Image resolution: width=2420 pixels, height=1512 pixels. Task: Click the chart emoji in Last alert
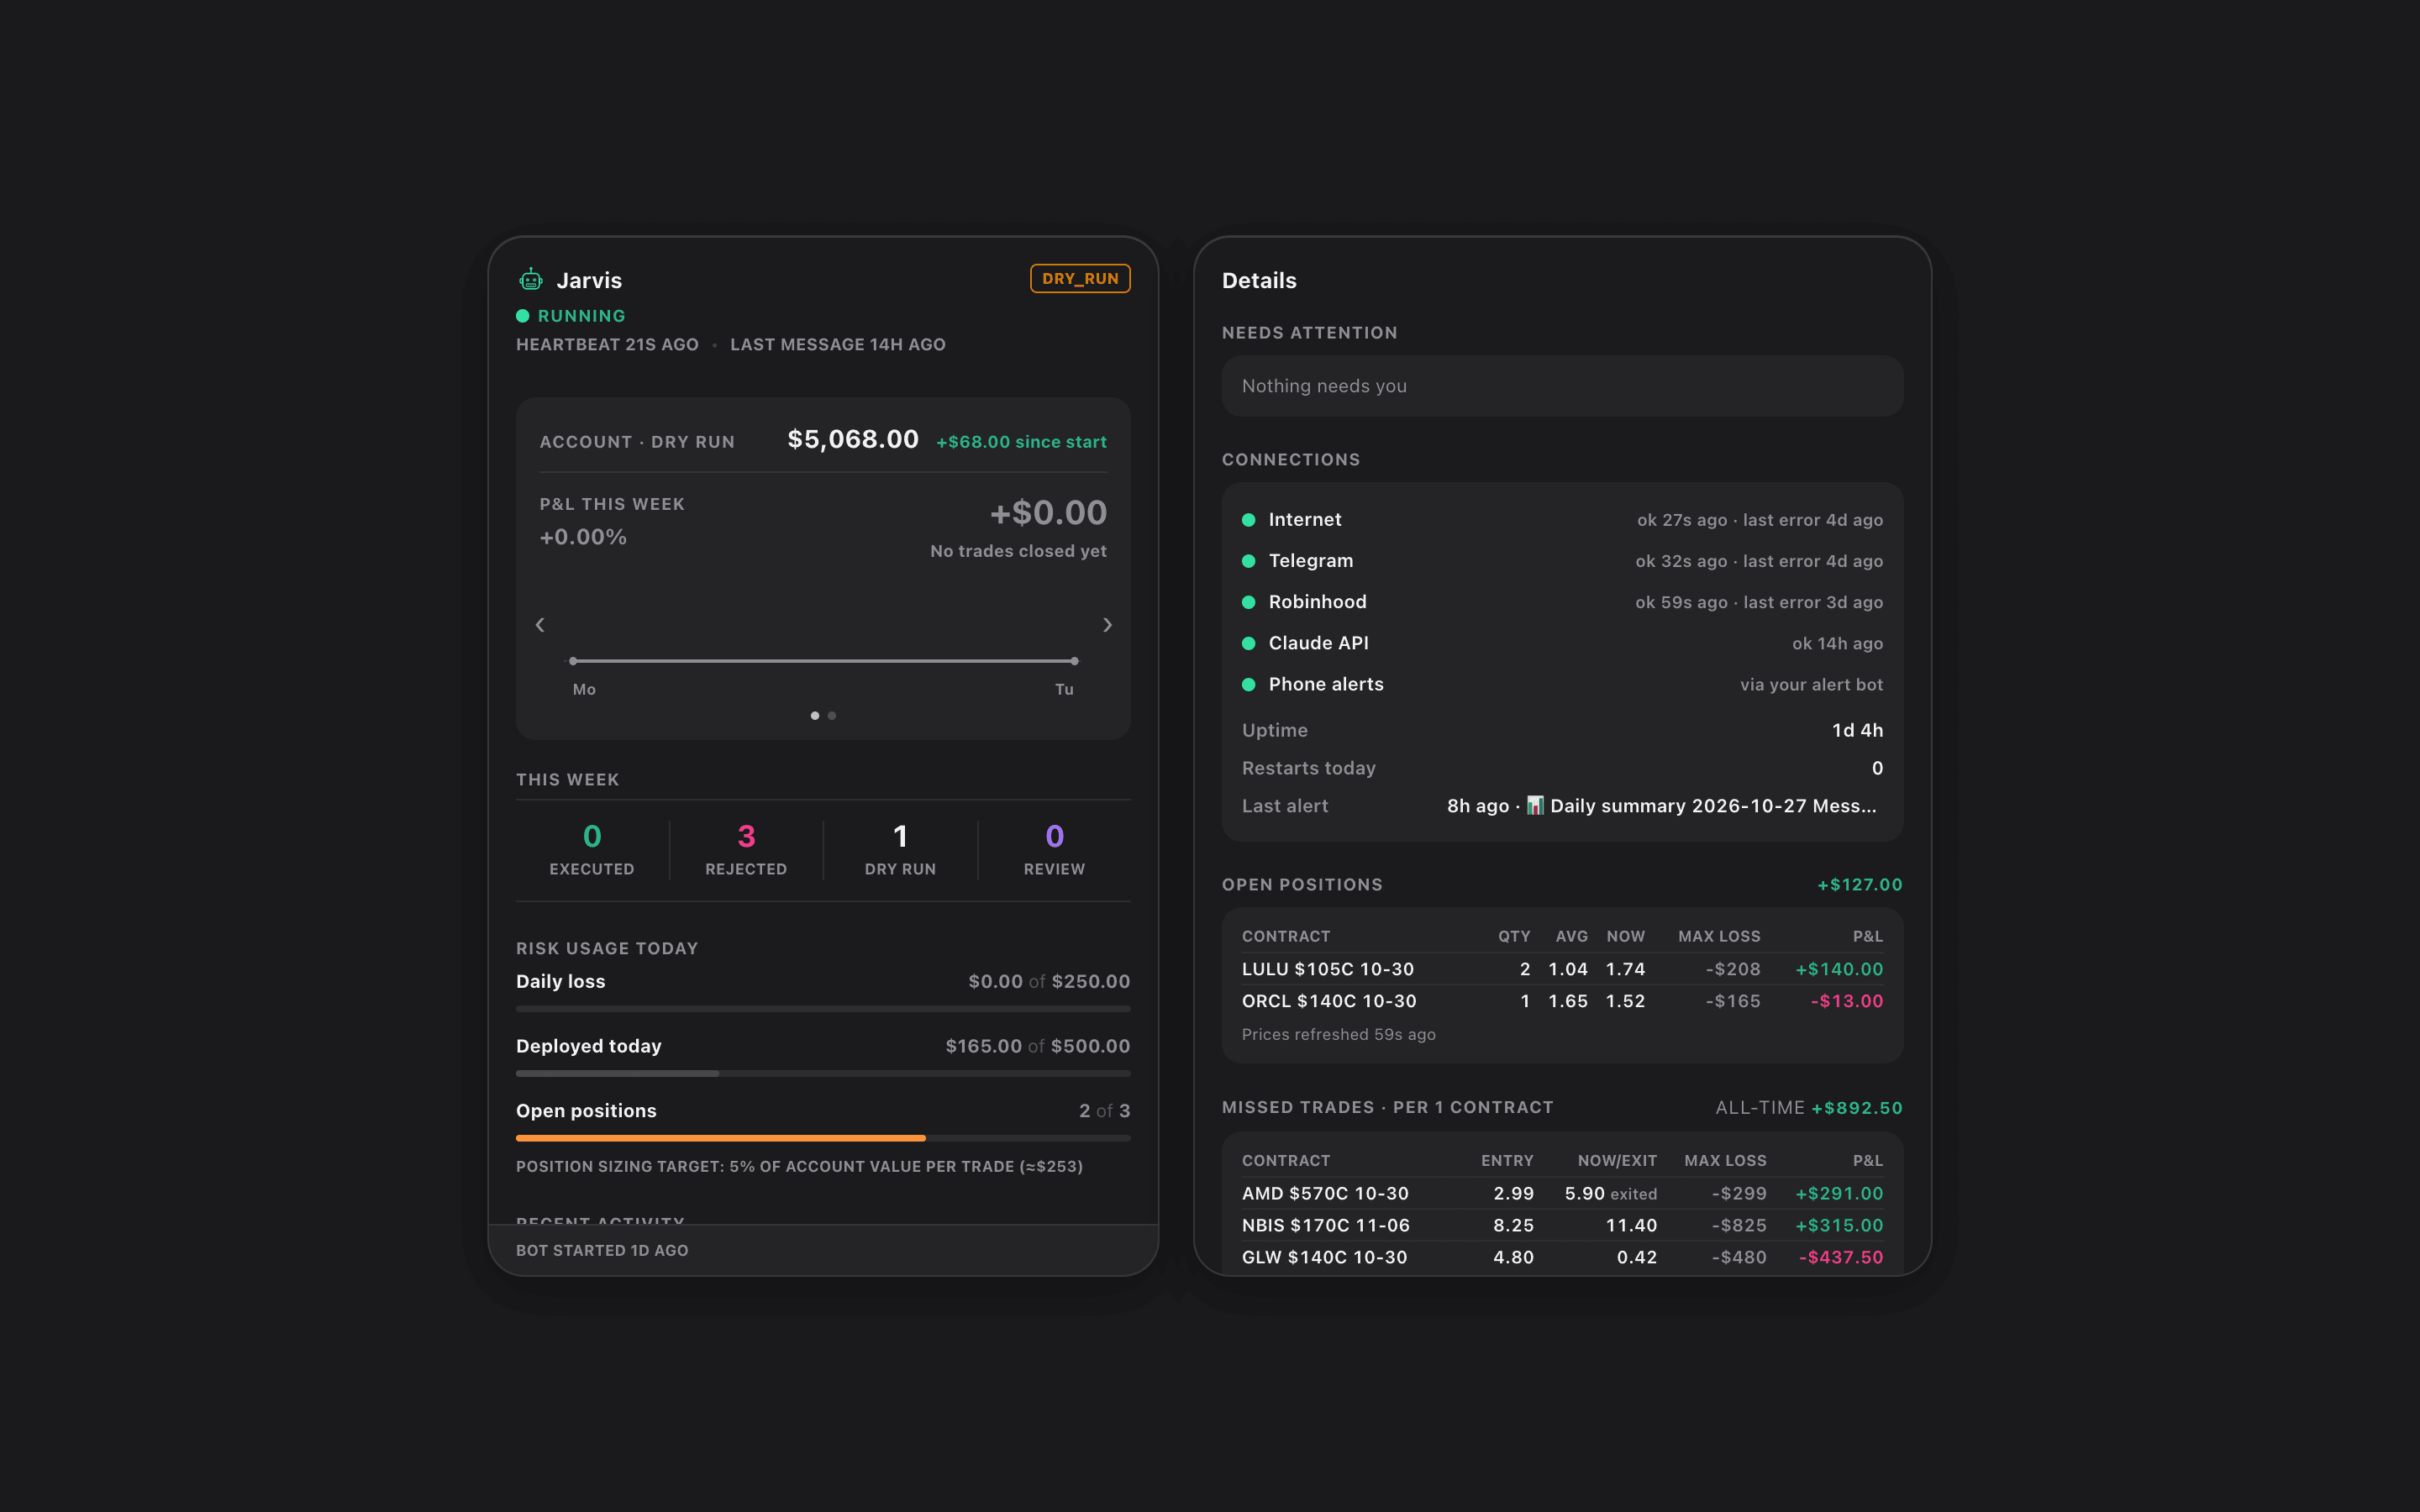[1535, 805]
